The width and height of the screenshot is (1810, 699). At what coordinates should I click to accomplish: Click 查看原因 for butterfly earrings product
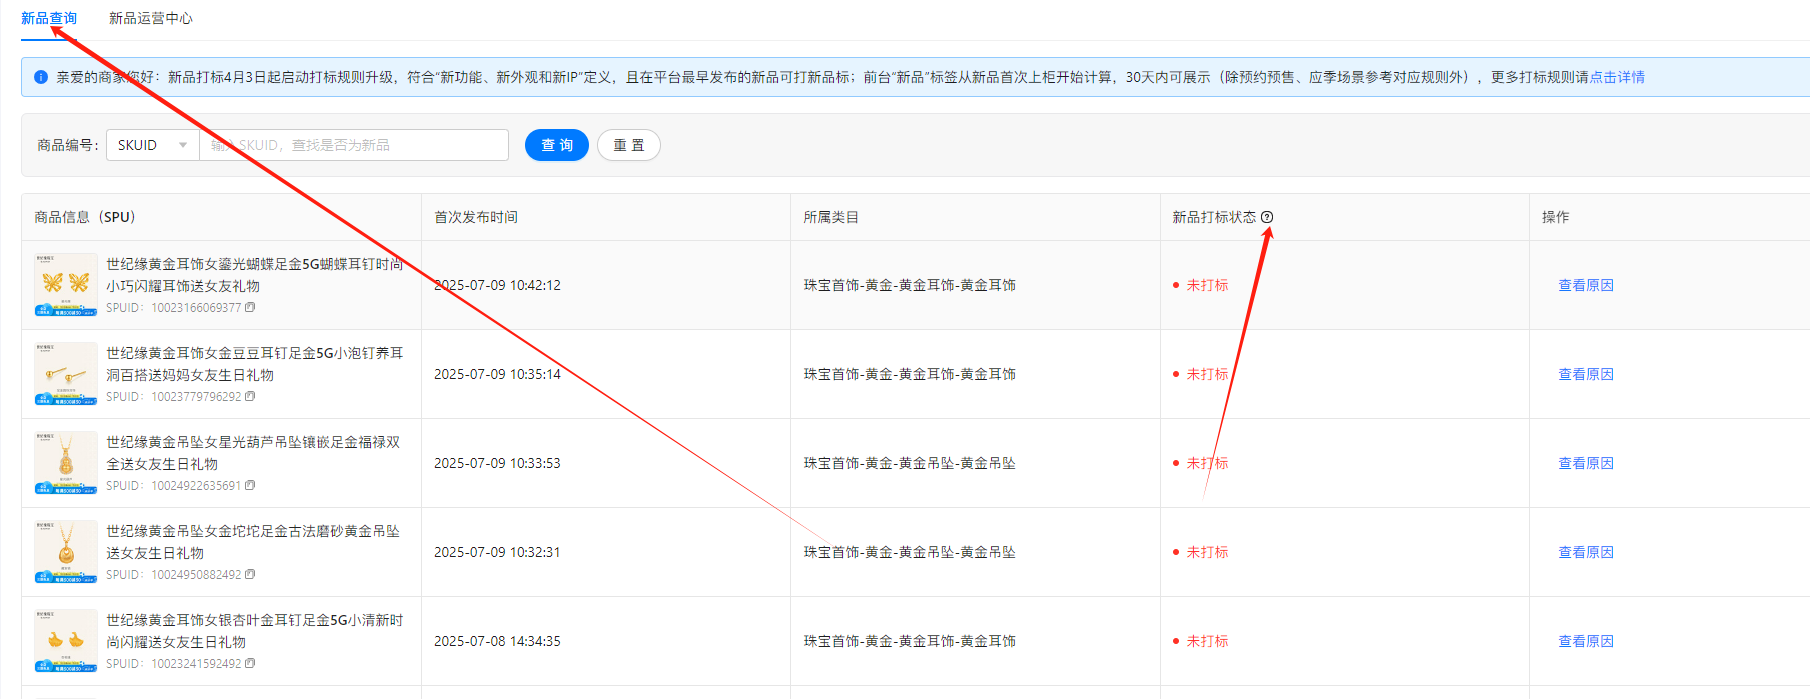coord(1585,285)
